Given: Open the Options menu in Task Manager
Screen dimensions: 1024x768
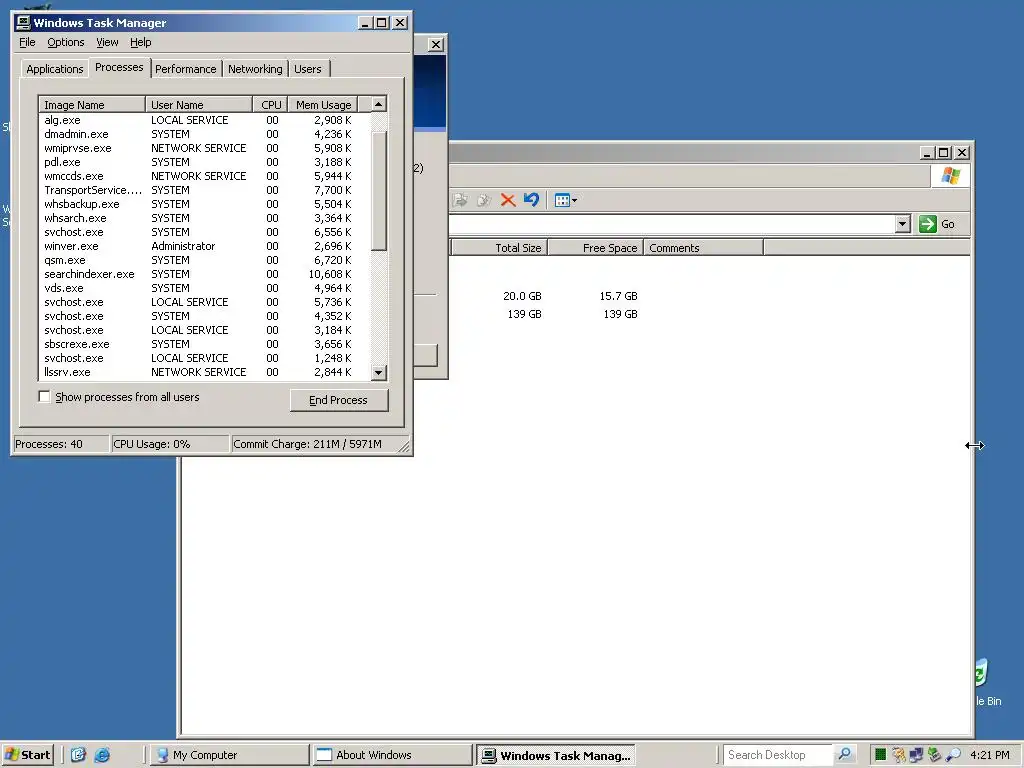Looking at the screenshot, I should click(x=65, y=42).
